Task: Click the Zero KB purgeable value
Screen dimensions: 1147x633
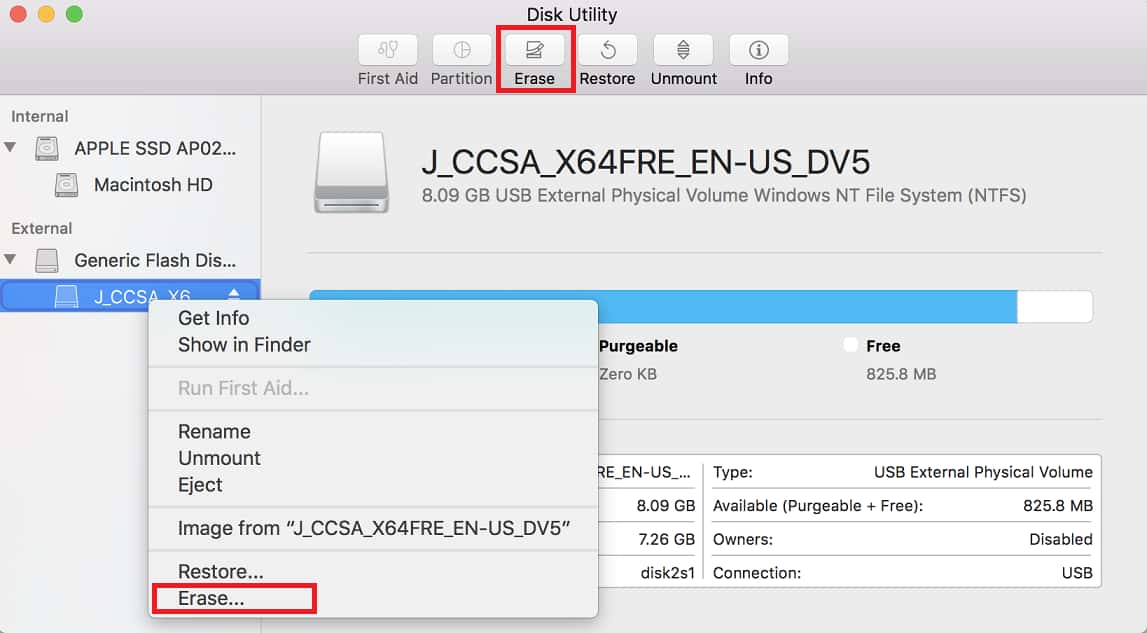Action: pos(628,374)
